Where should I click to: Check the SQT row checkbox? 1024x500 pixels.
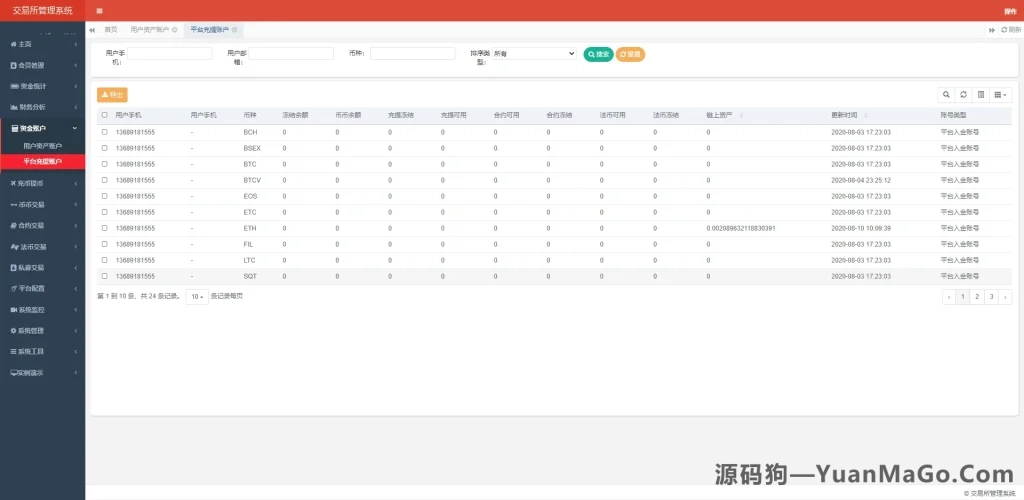(104, 276)
